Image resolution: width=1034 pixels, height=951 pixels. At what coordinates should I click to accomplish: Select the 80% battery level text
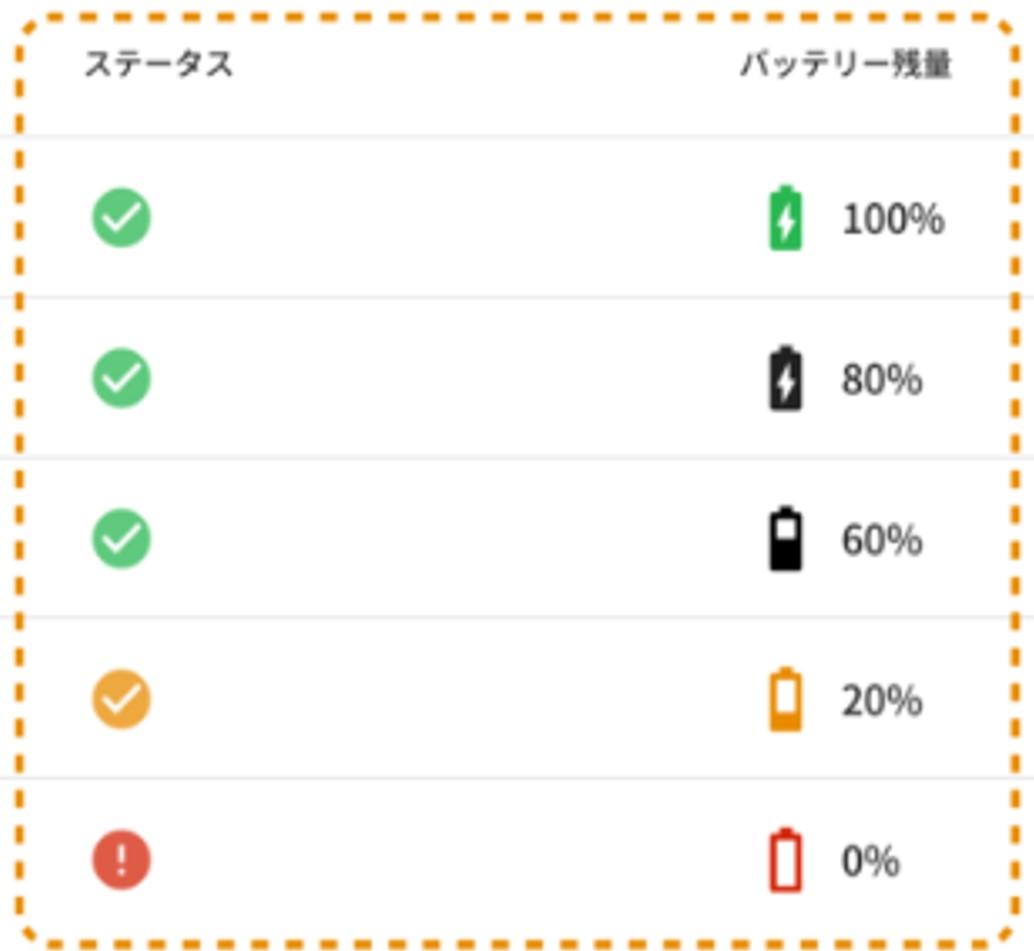[882, 379]
